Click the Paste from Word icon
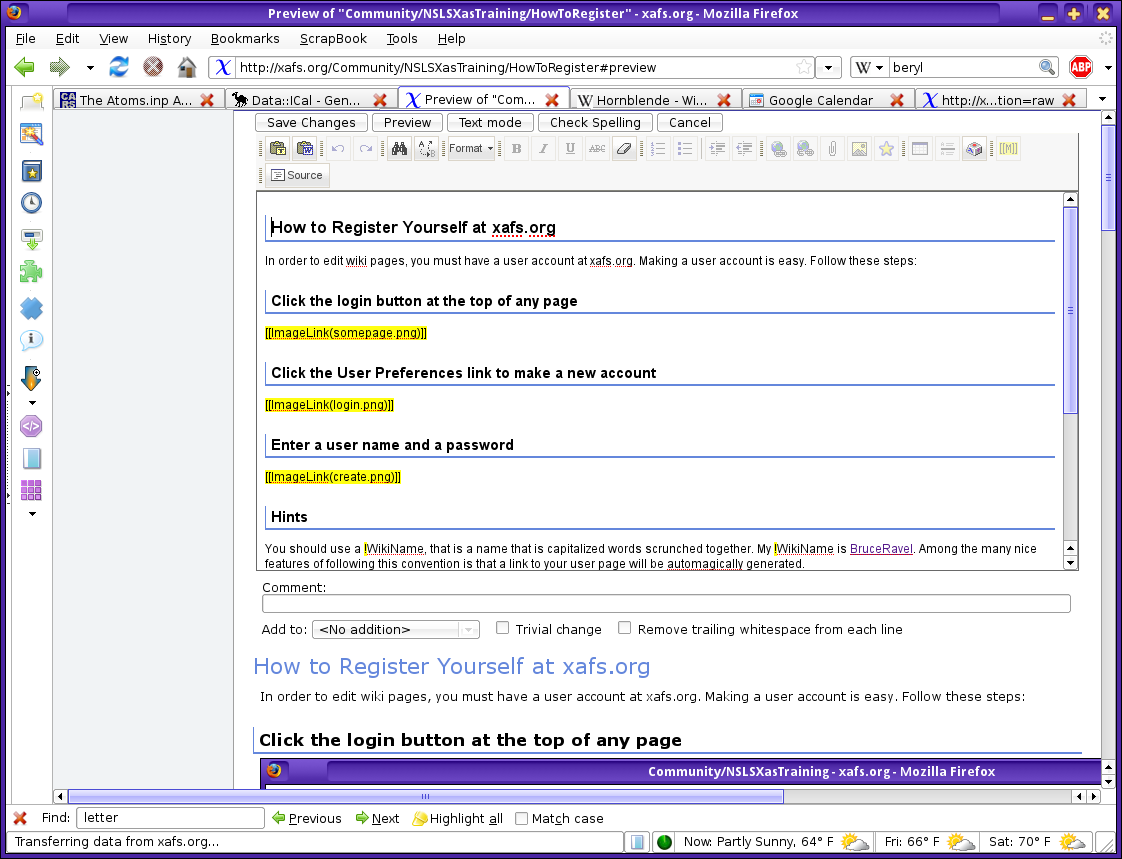This screenshot has height=859, width=1122. 305,149
